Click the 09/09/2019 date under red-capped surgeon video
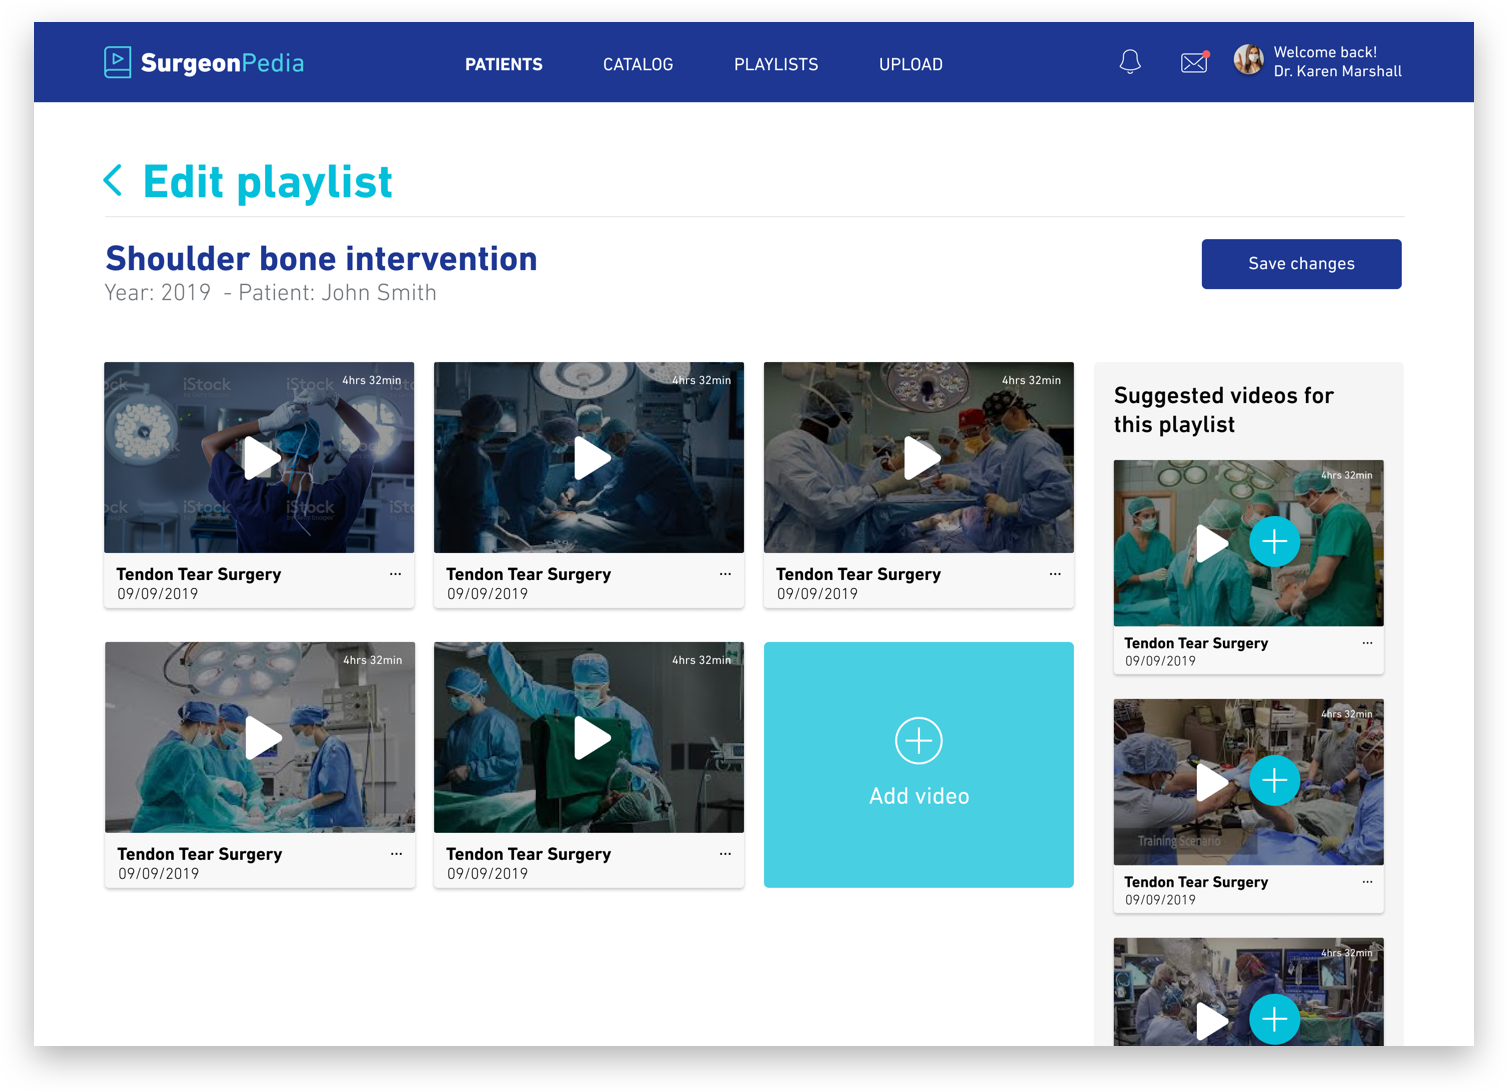The width and height of the screenshot is (1508, 1092). (817, 594)
